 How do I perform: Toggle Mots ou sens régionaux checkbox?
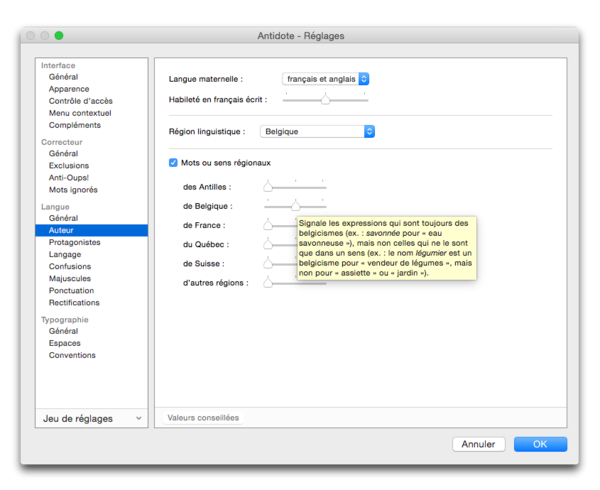173,163
